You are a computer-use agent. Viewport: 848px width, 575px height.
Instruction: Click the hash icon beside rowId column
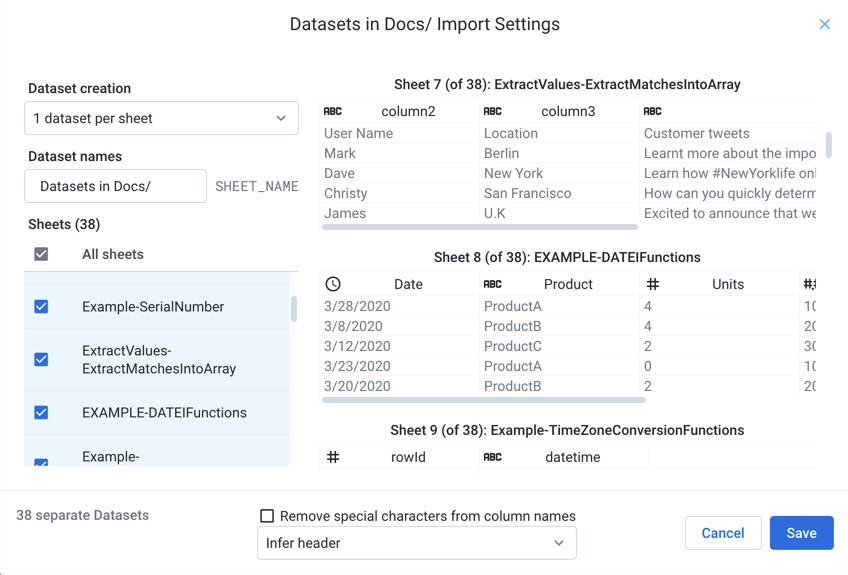point(333,458)
